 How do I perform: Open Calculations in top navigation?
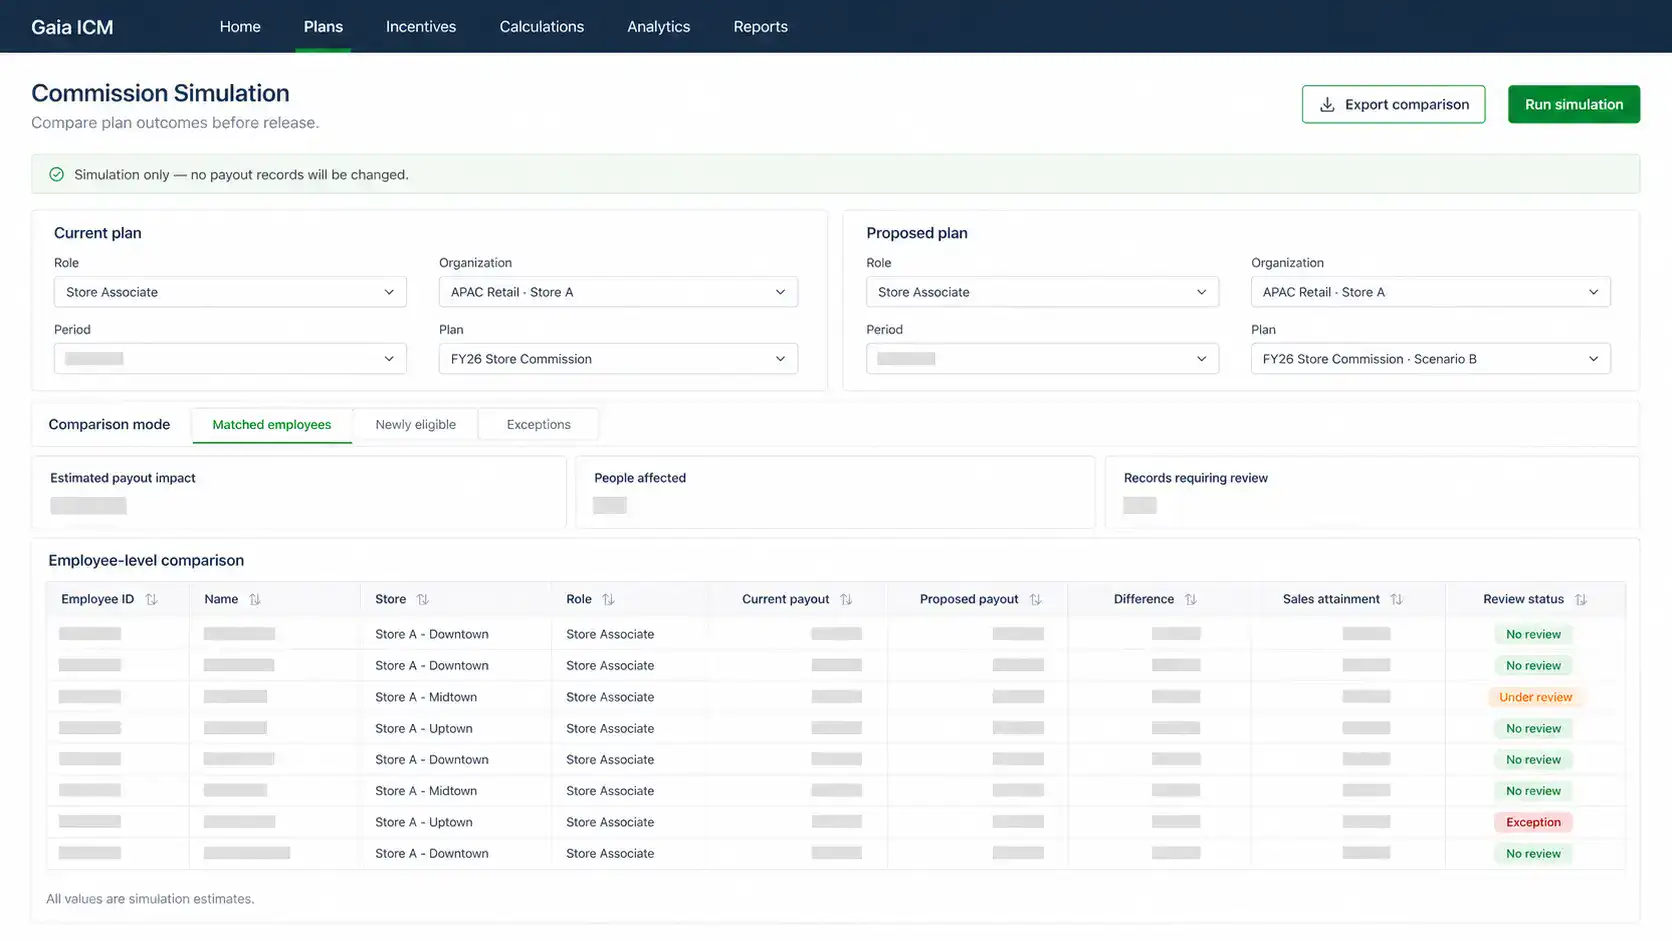542,27
